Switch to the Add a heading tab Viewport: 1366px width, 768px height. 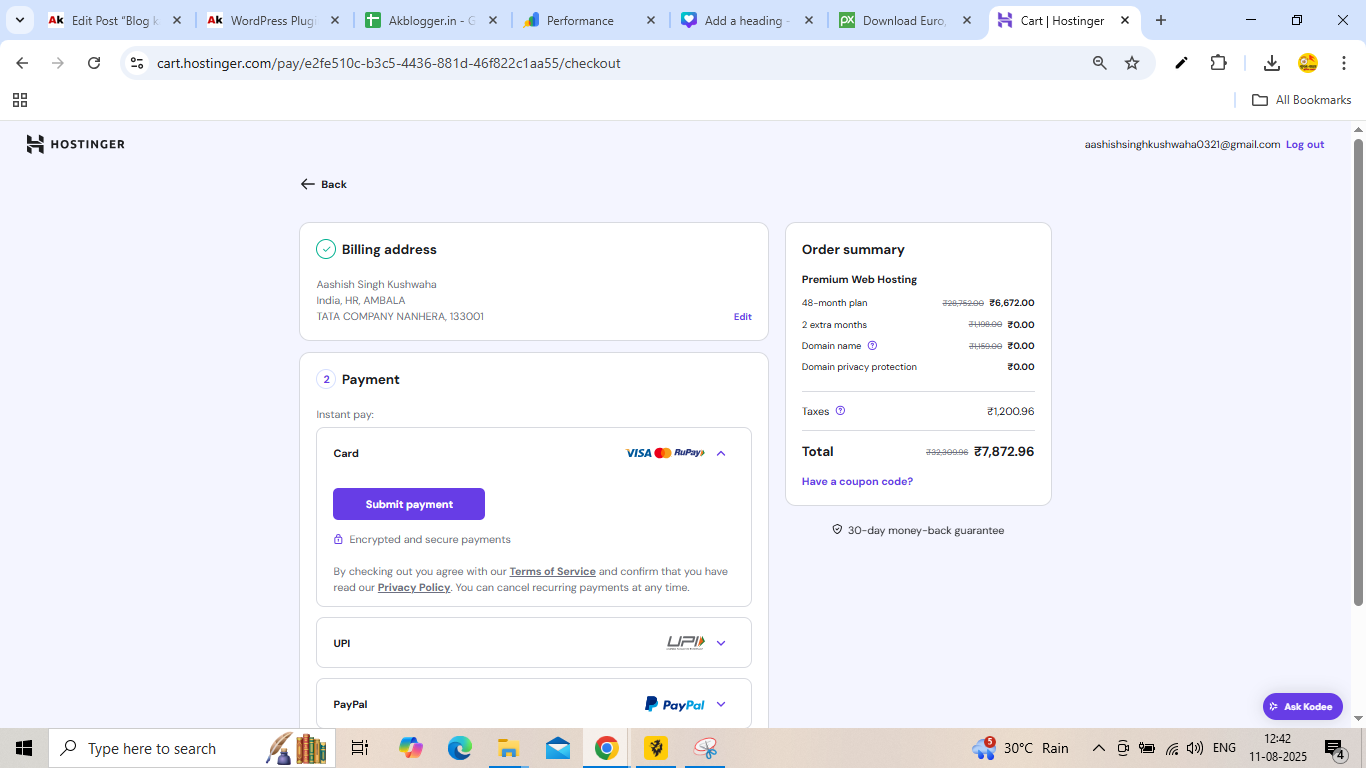[x=748, y=20]
